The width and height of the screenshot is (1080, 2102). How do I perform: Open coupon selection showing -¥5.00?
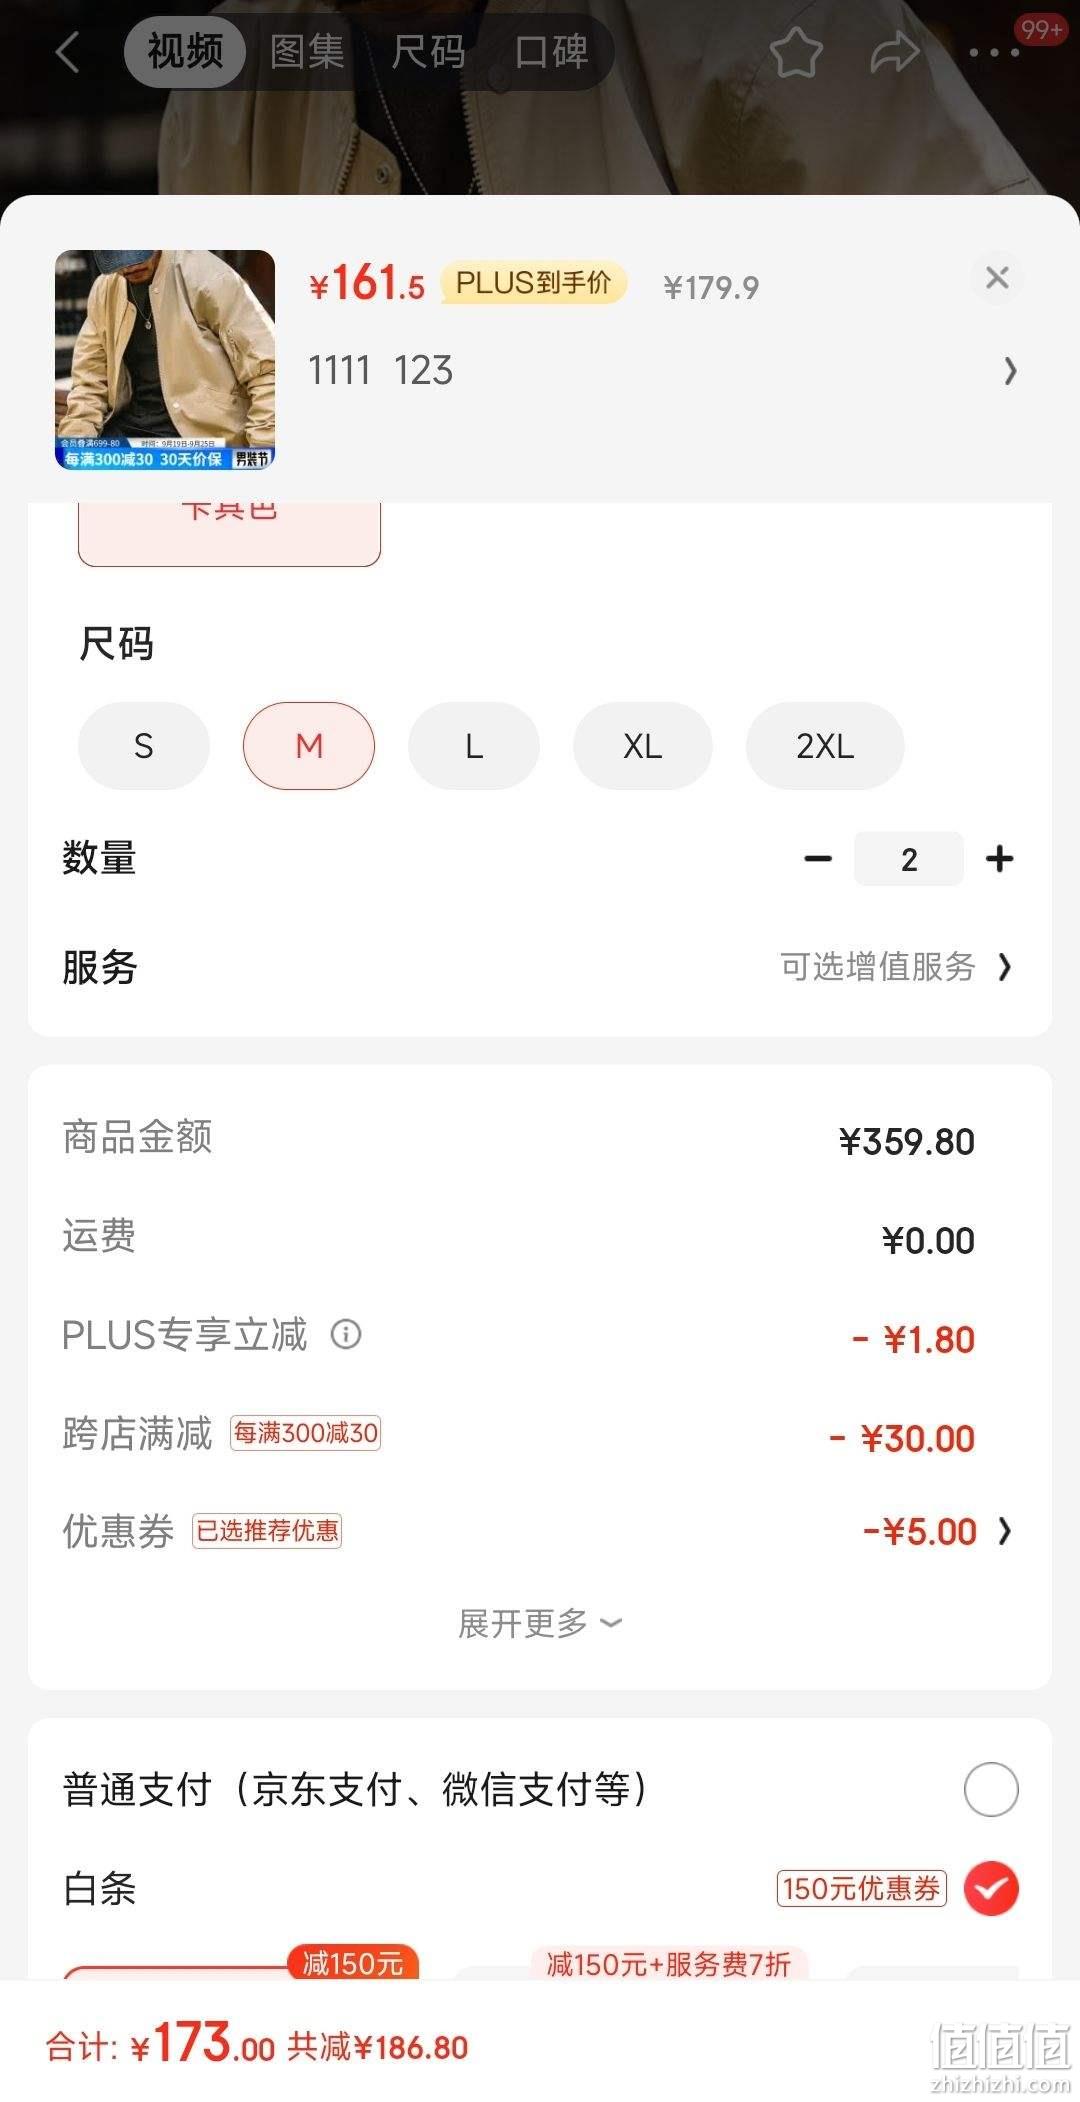point(938,1531)
